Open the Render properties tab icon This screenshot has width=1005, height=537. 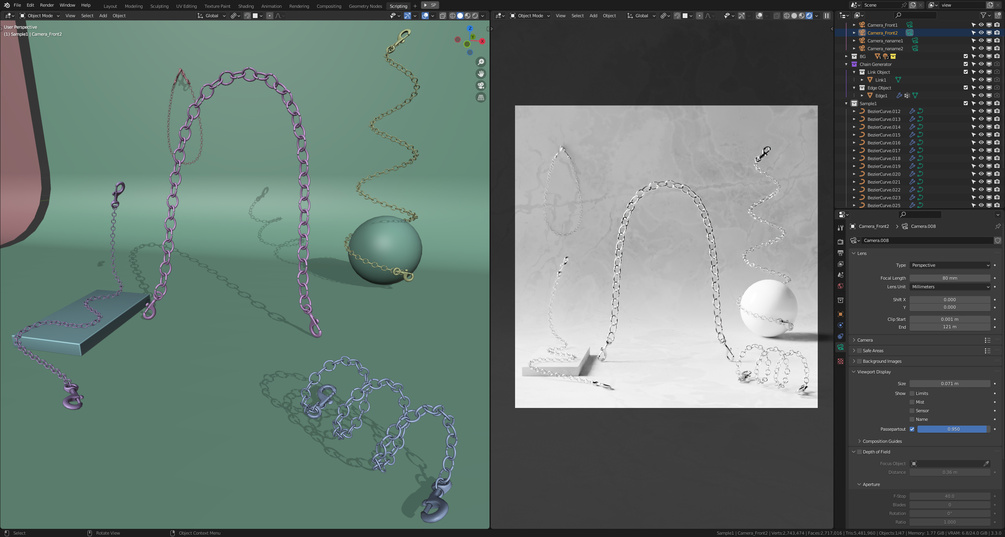point(840,242)
